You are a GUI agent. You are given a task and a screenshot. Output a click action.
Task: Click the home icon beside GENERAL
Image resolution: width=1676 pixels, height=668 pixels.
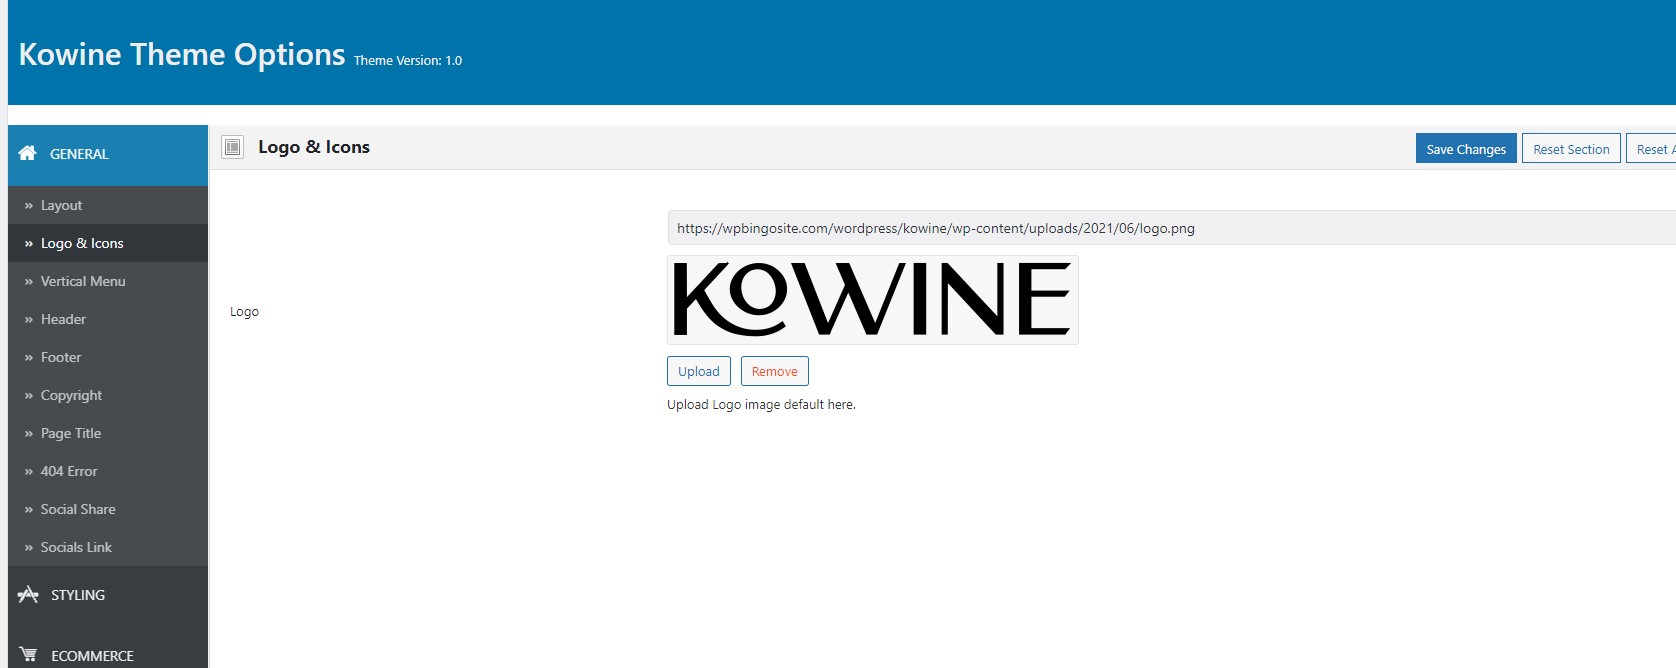point(27,153)
